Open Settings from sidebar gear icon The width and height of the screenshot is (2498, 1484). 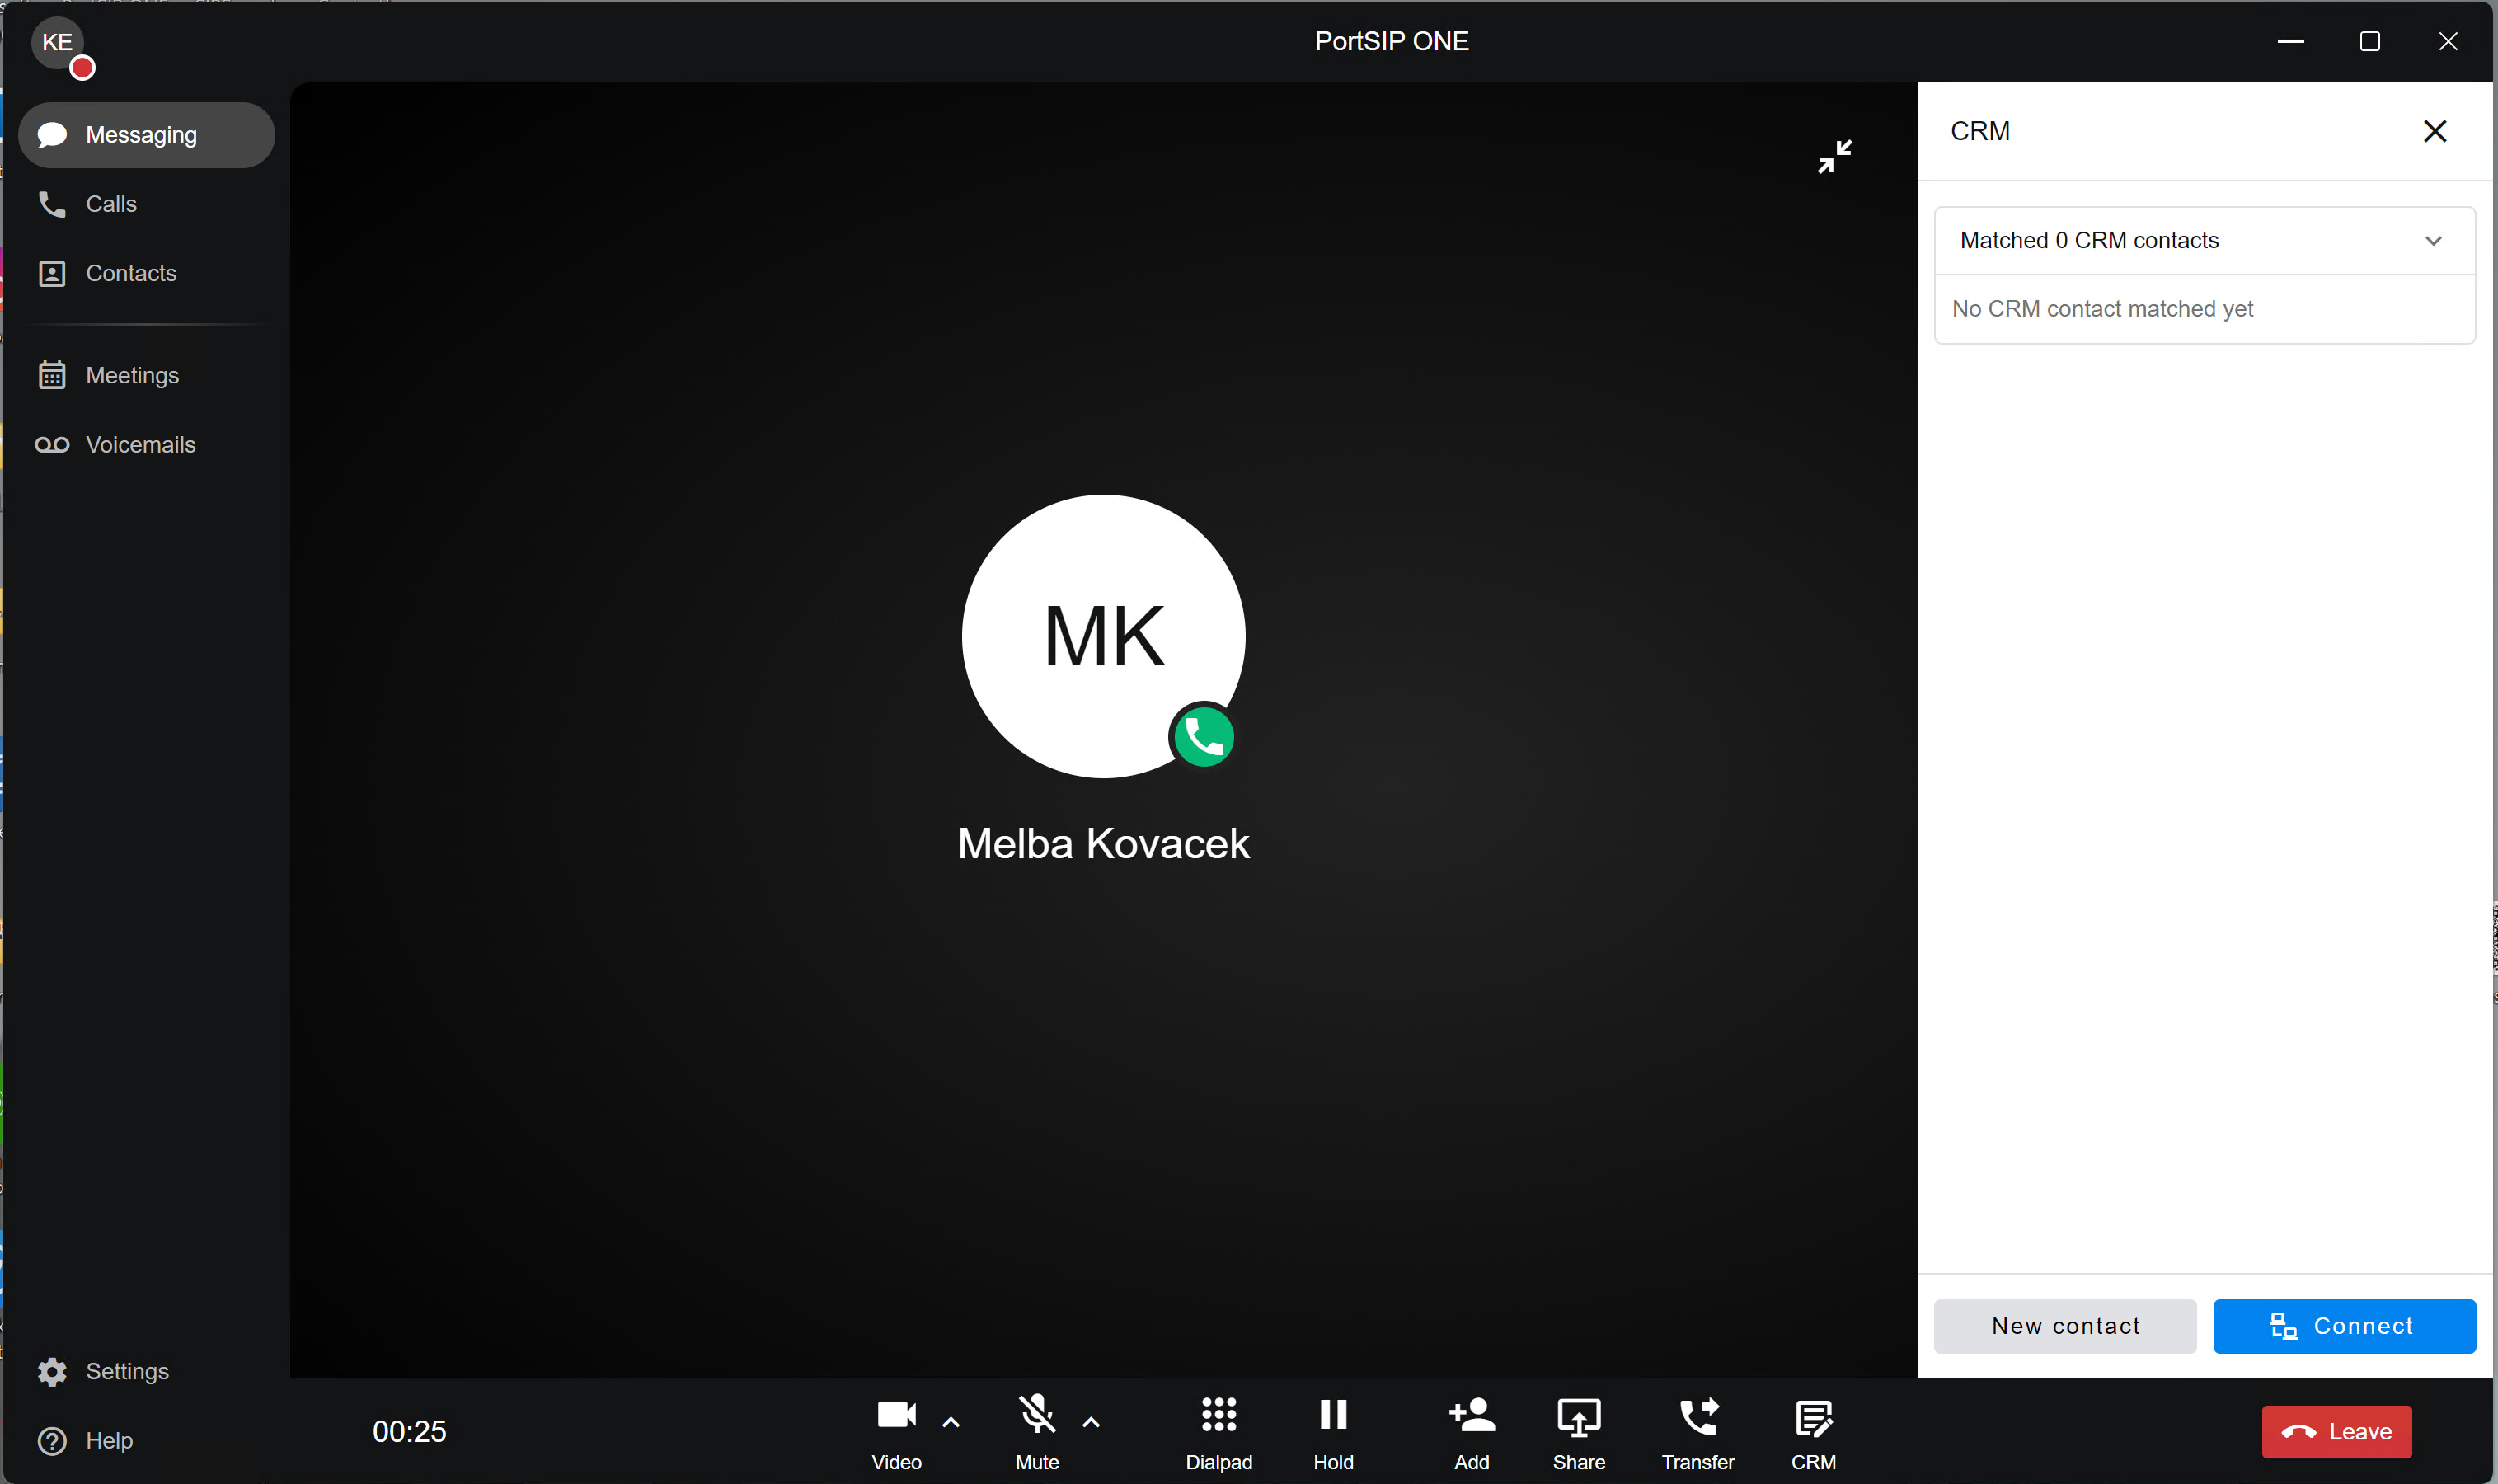(x=52, y=1371)
